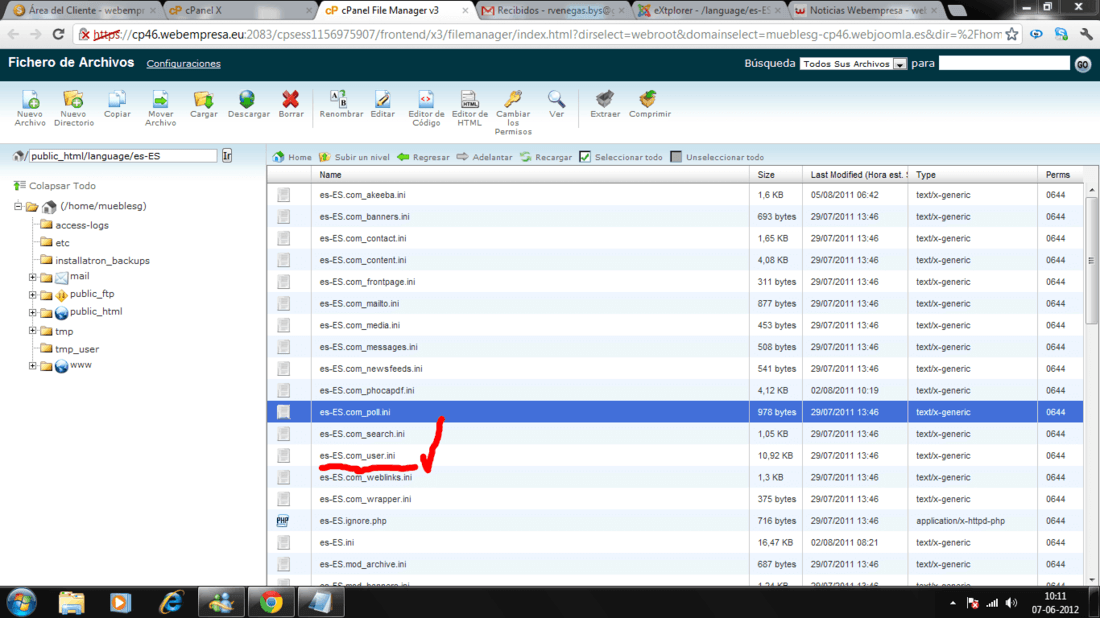
Task: Expand the www folder node
Action: [32, 365]
